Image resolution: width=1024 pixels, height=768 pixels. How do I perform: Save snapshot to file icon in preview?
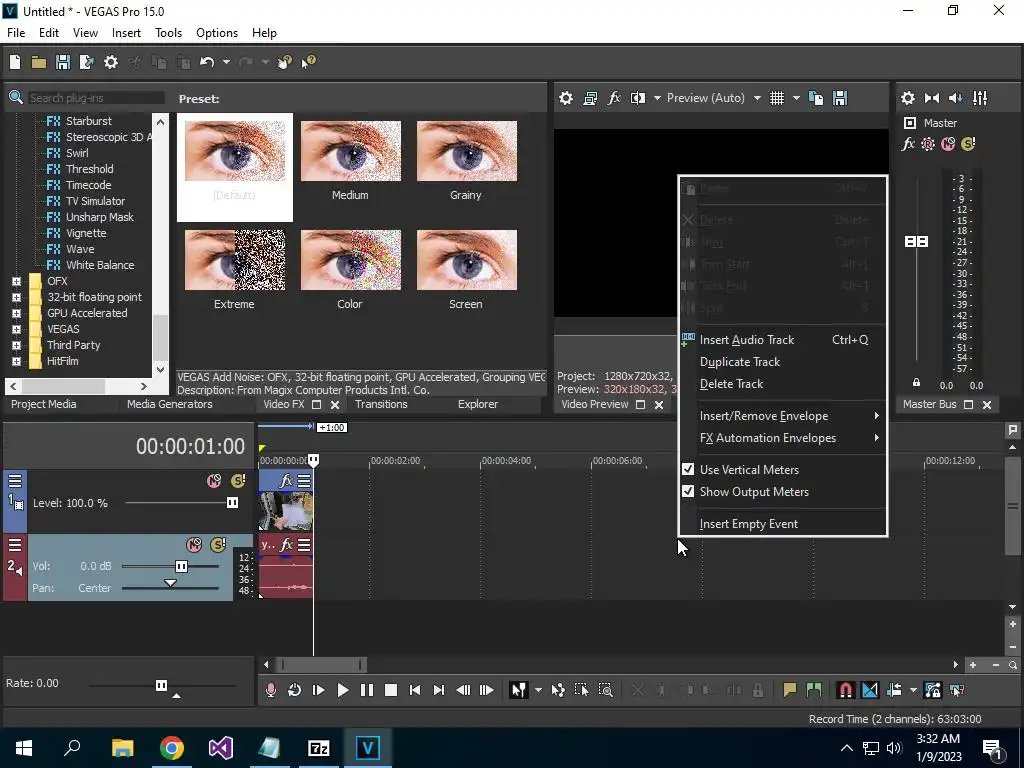(840, 98)
